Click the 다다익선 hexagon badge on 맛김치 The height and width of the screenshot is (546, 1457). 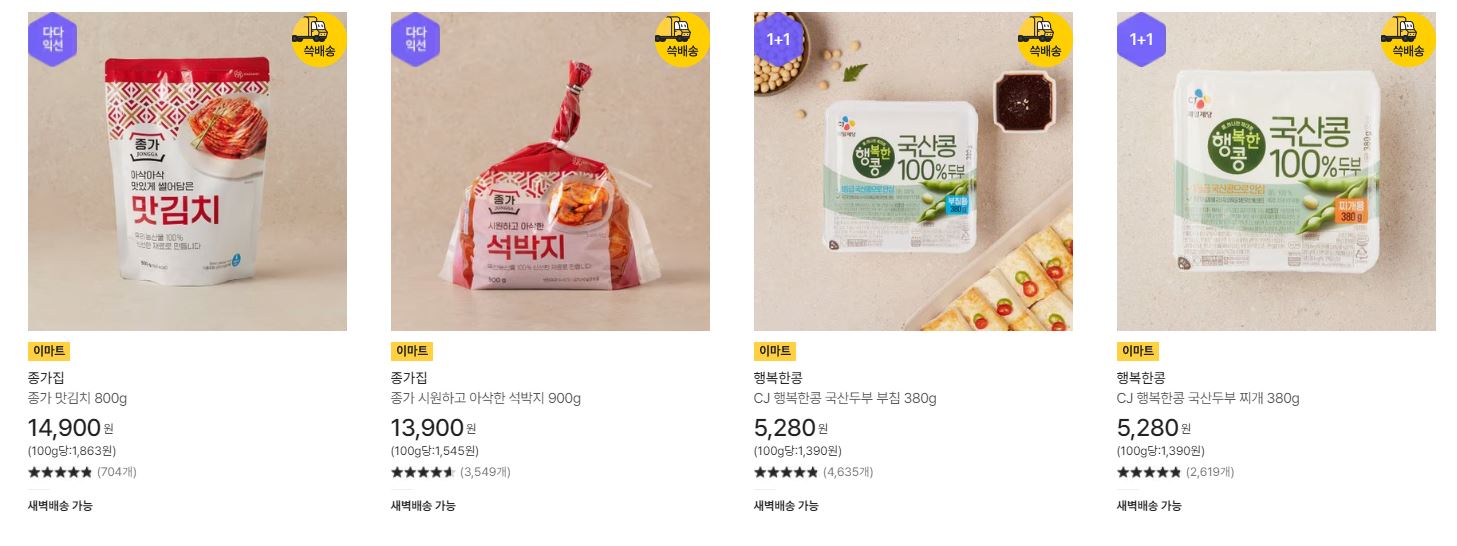click(52, 39)
